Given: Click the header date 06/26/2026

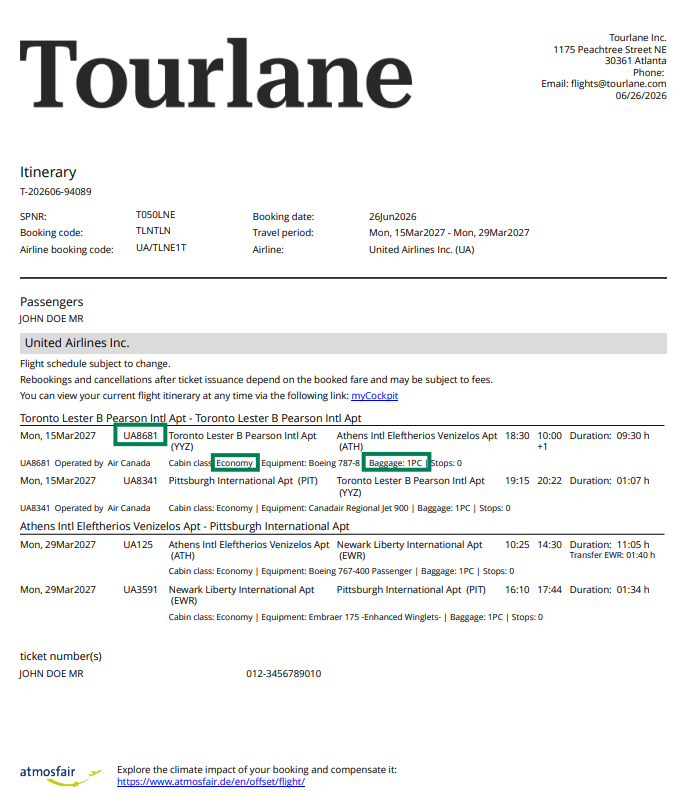Looking at the screenshot, I should pyautogui.click(x=641, y=96).
